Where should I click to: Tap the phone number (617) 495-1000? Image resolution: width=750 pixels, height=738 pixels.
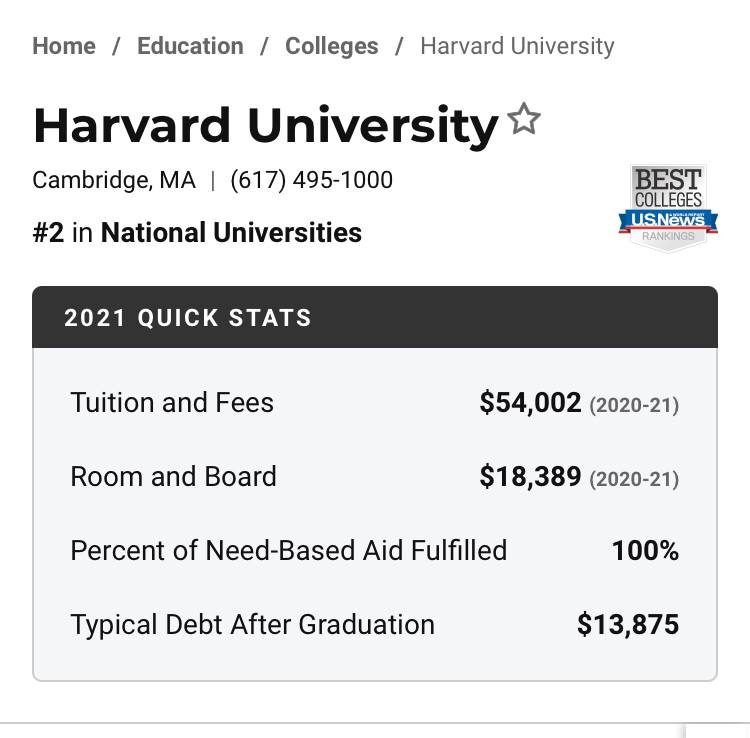click(x=311, y=180)
